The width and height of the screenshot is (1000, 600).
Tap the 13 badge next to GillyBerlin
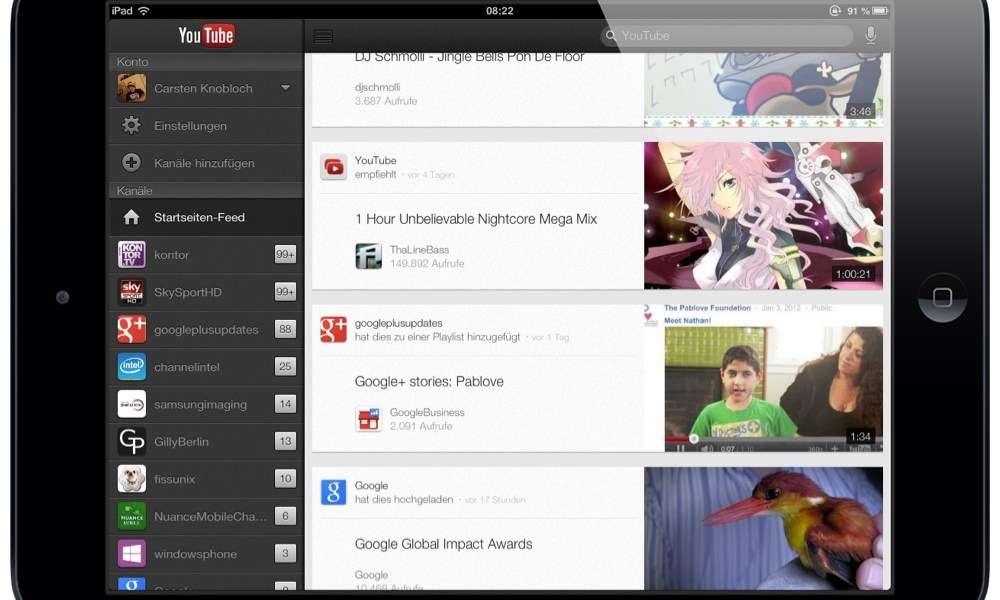[x=285, y=441]
